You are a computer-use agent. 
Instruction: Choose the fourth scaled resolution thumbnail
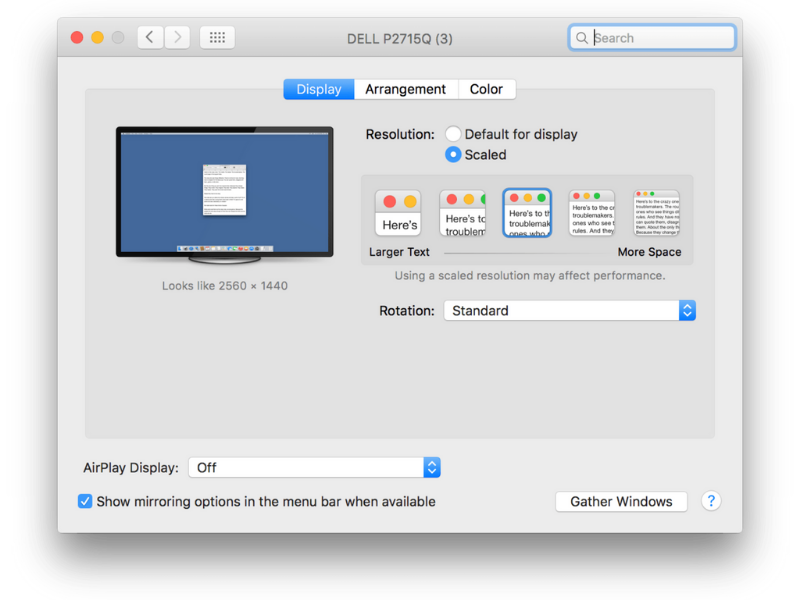(592, 213)
